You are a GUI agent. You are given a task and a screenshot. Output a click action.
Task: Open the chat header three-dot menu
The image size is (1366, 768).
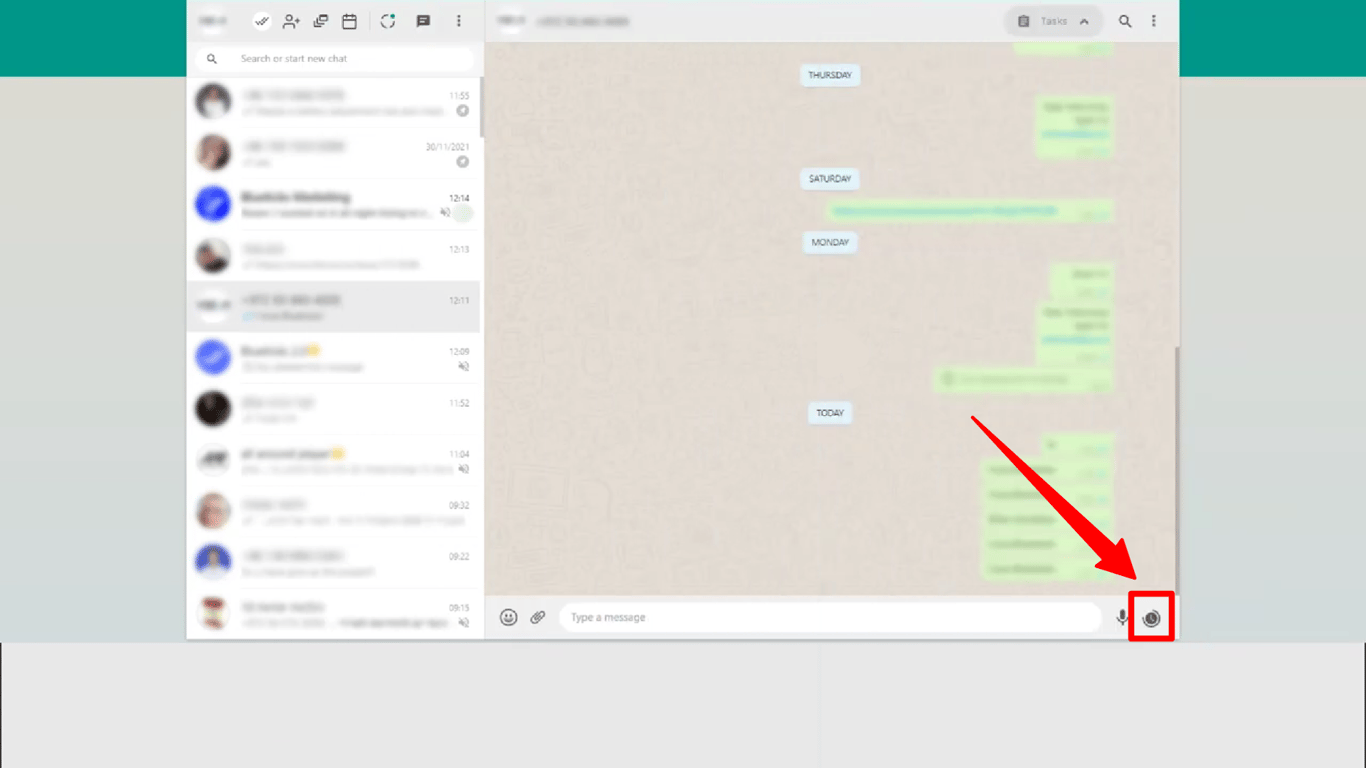click(1154, 20)
